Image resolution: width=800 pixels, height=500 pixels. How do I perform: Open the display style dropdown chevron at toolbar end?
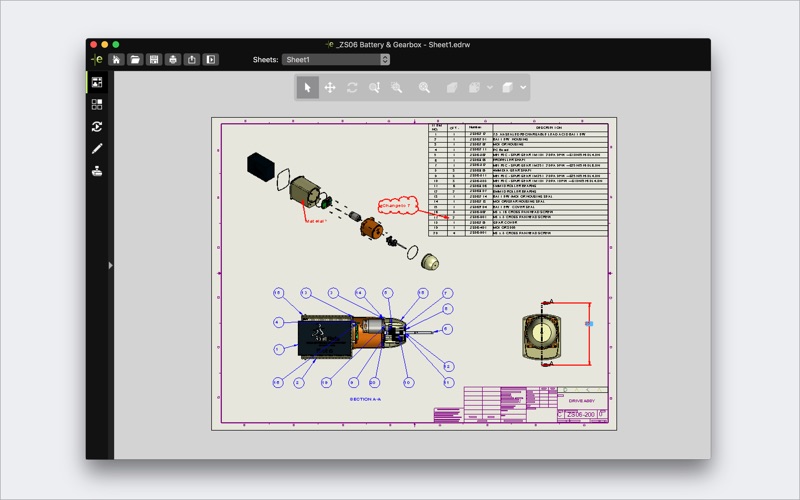click(523, 87)
